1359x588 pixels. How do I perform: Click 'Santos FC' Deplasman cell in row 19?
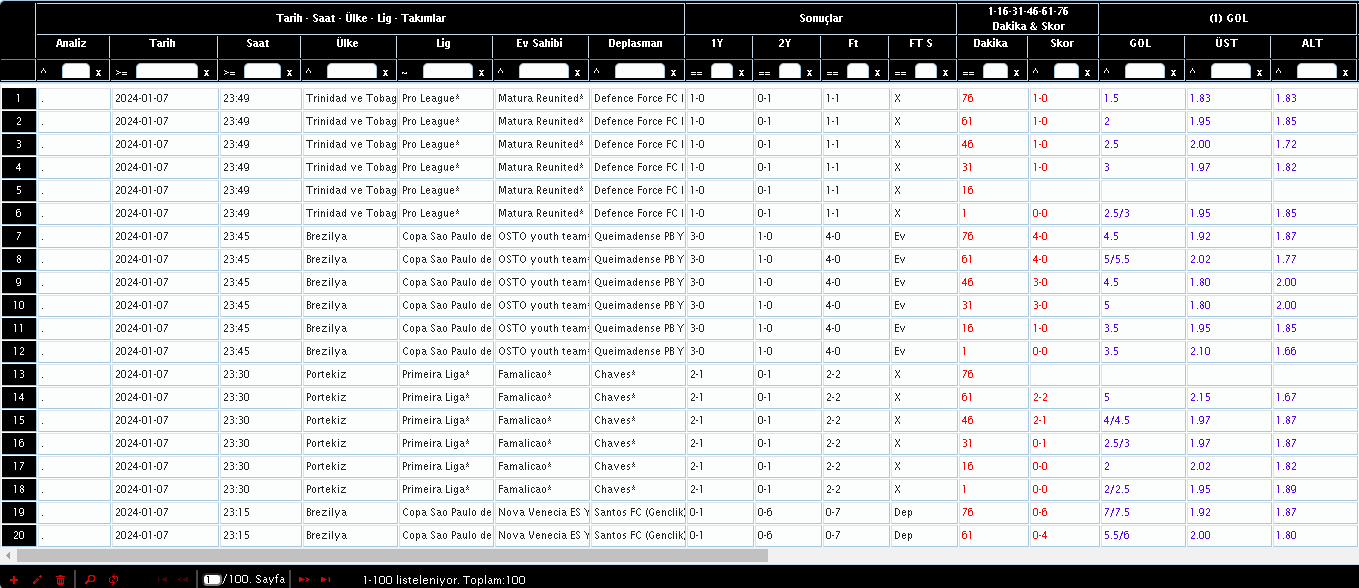[637, 512]
